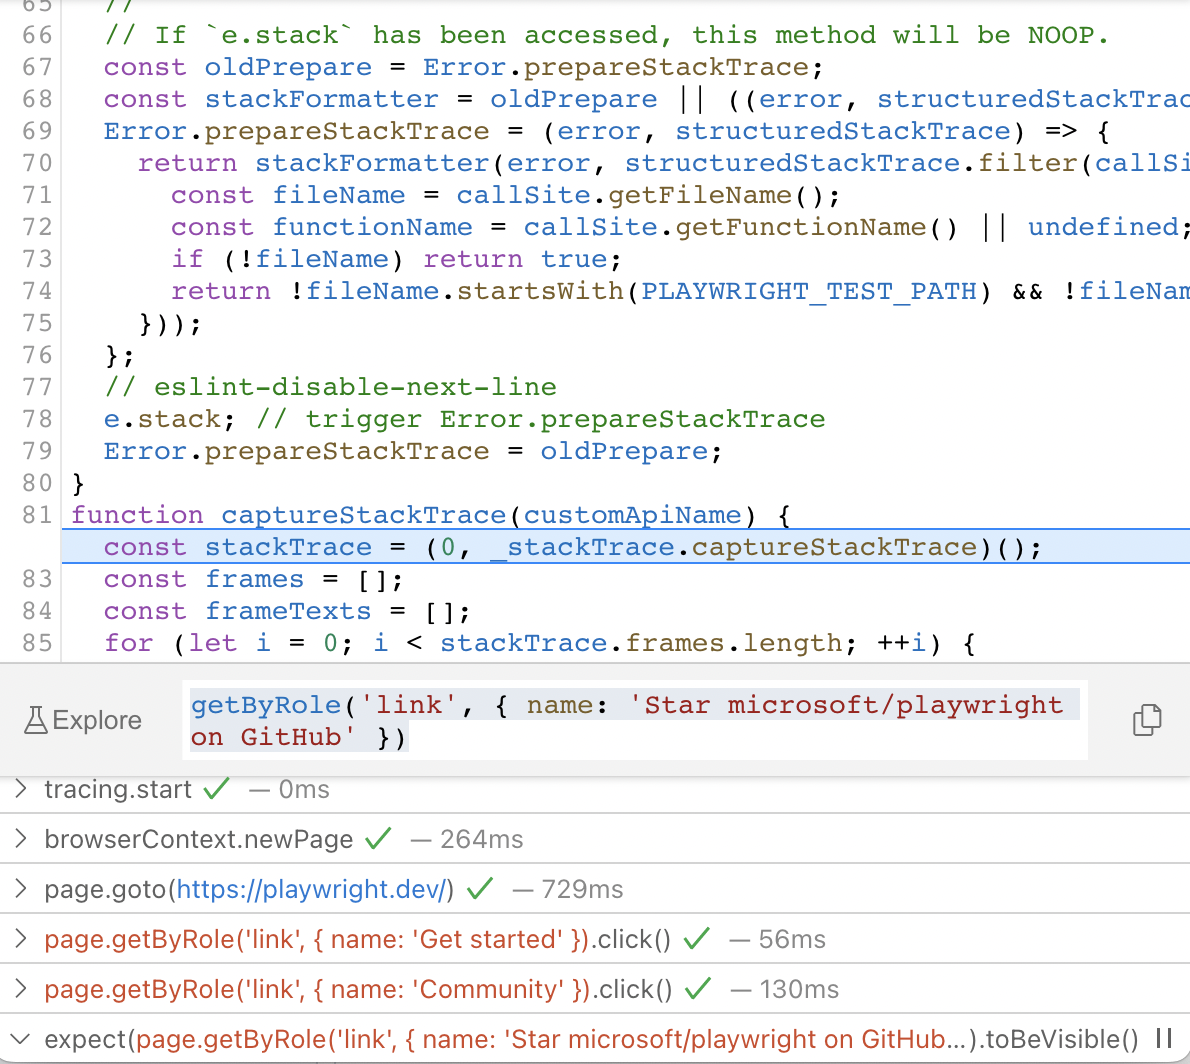The image size is (1190, 1064).
Task: Click the Explore button
Action: coord(83,719)
